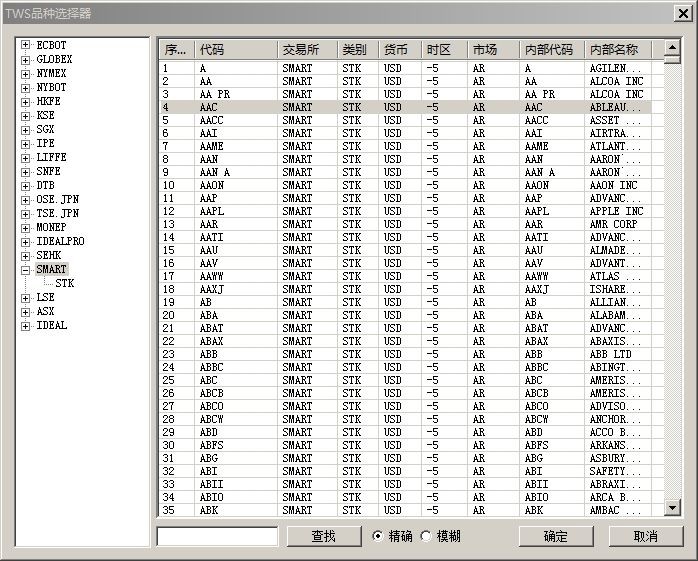Screen dimensions: 698x561
Task: Sort by the 交易所 column header
Action: pos(307,50)
